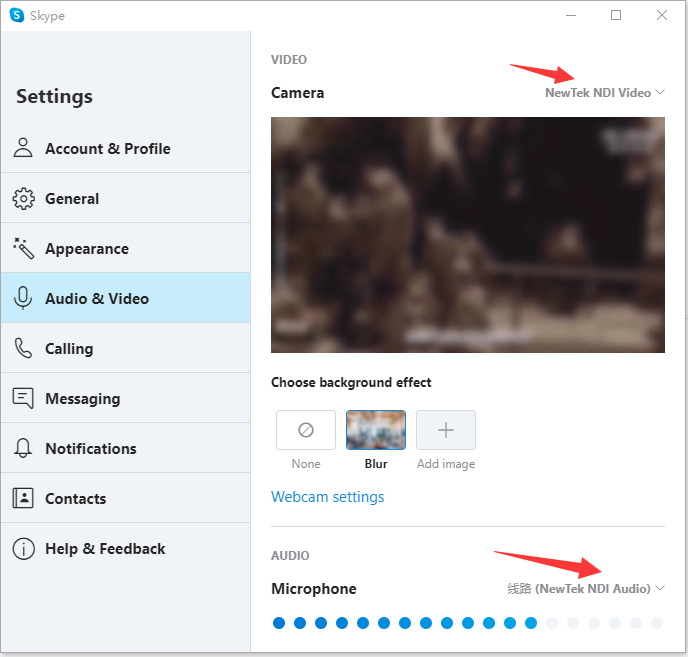Click the Settings heading text
The width and height of the screenshot is (688, 657).
pos(54,97)
